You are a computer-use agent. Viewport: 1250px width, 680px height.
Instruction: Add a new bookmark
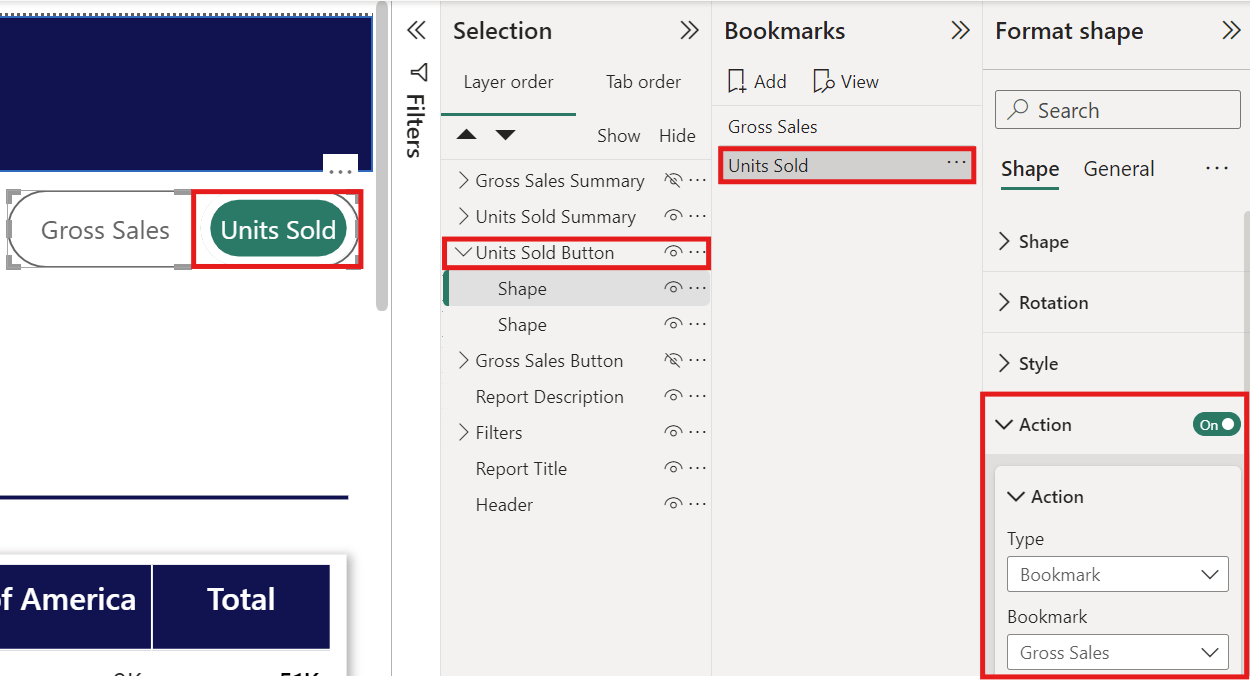click(x=757, y=82)
